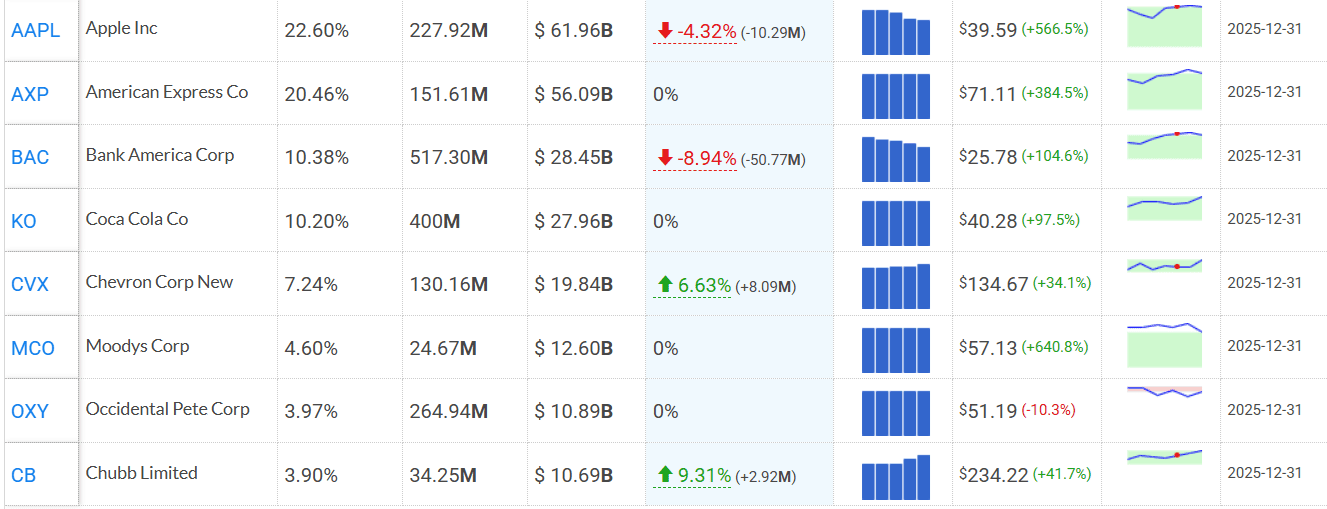Click the 9.31% change for Chubb

click(705, 476)
